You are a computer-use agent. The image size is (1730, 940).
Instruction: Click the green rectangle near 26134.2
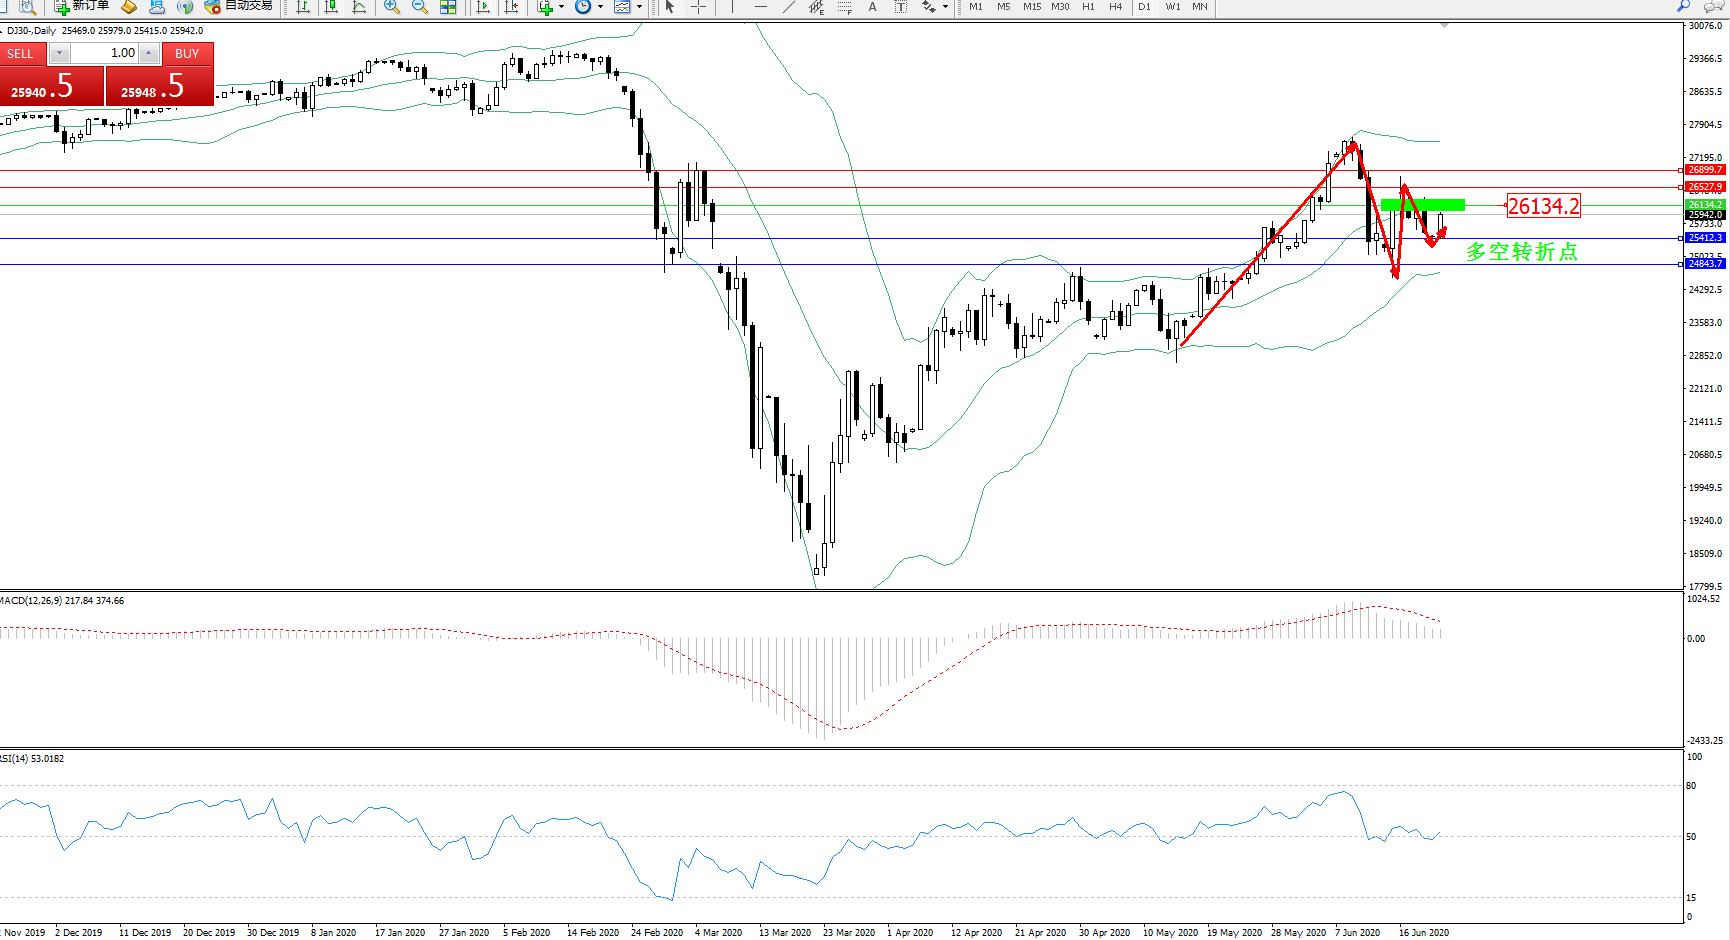click(1422, 205)
